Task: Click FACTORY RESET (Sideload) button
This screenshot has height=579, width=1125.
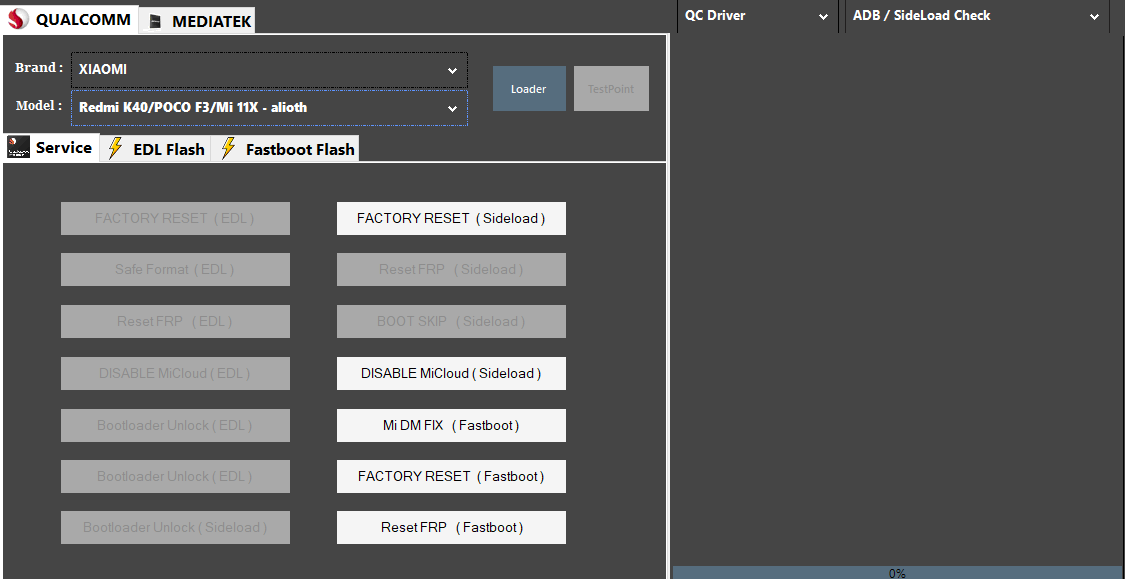Action: point(451,219)
